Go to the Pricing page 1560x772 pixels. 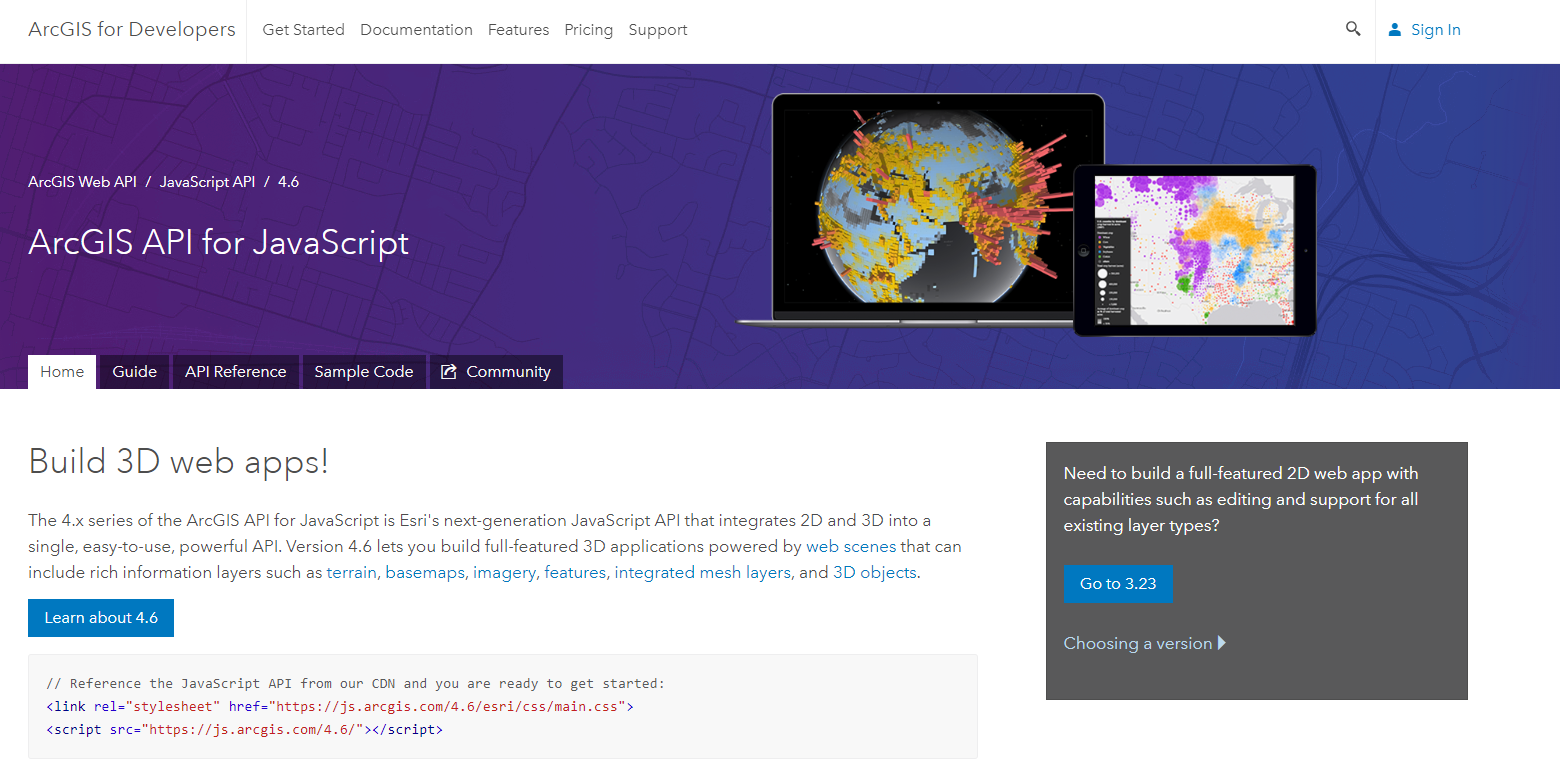588,30
